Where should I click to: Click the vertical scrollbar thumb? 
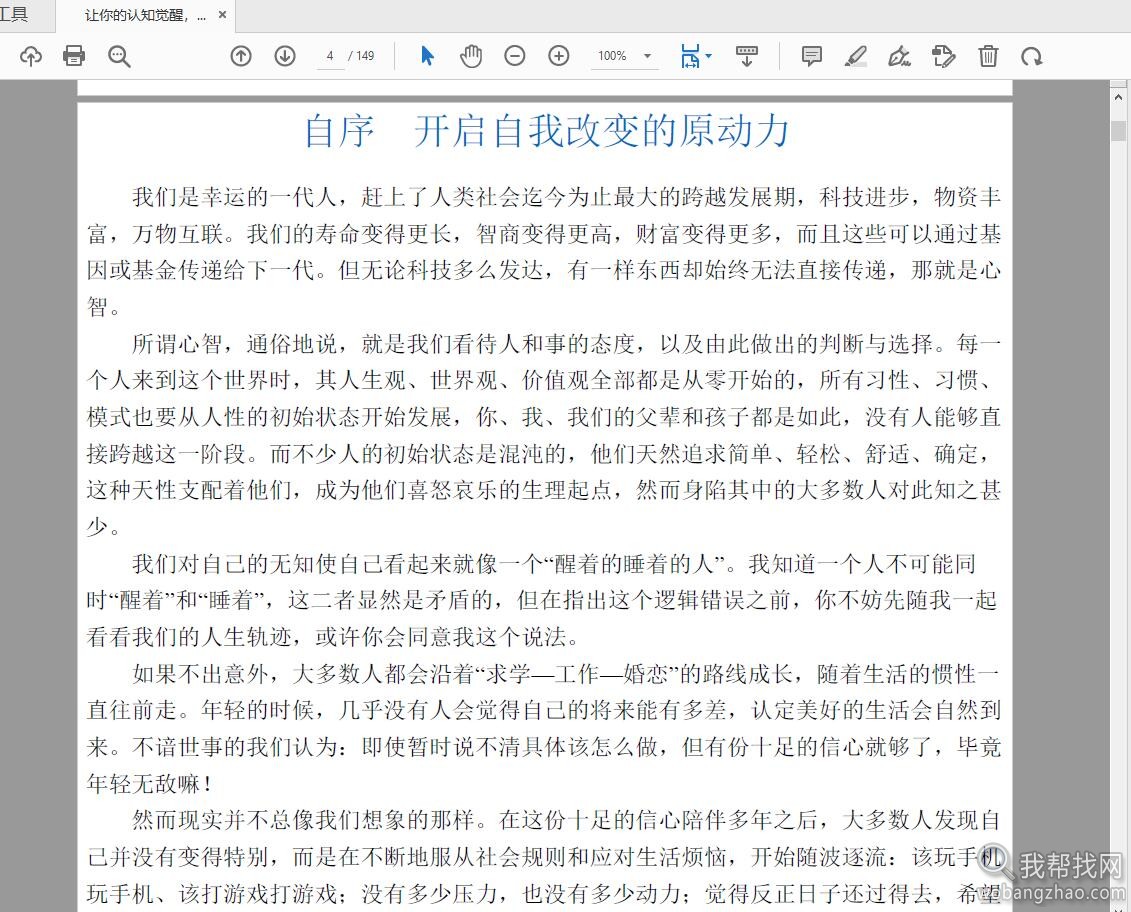click(1119, 131)
